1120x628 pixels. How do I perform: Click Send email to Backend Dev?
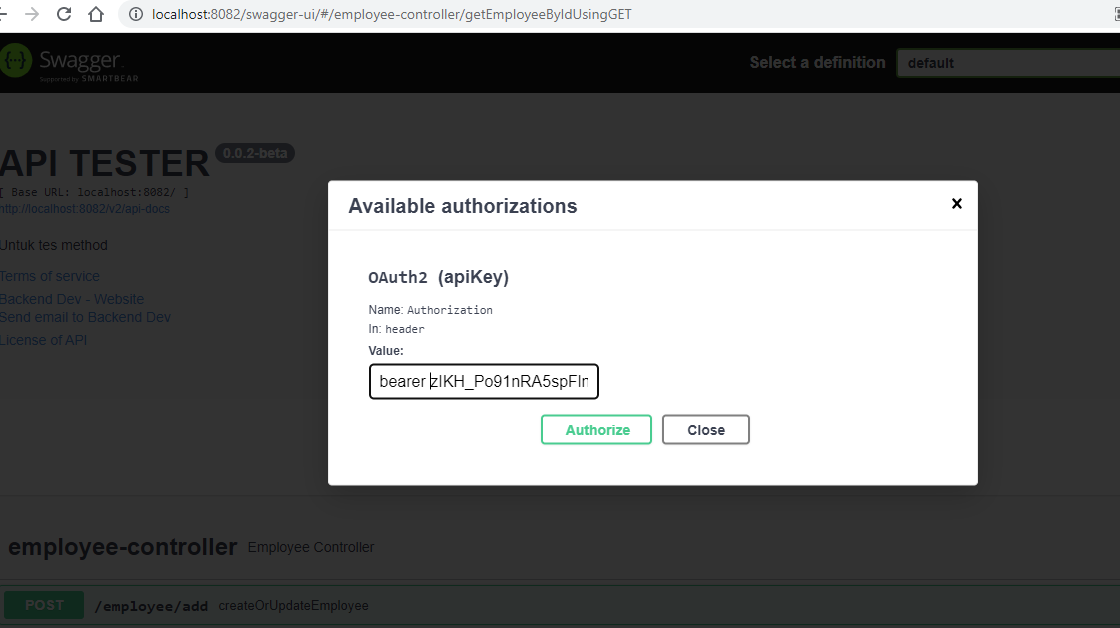[86, 317]
